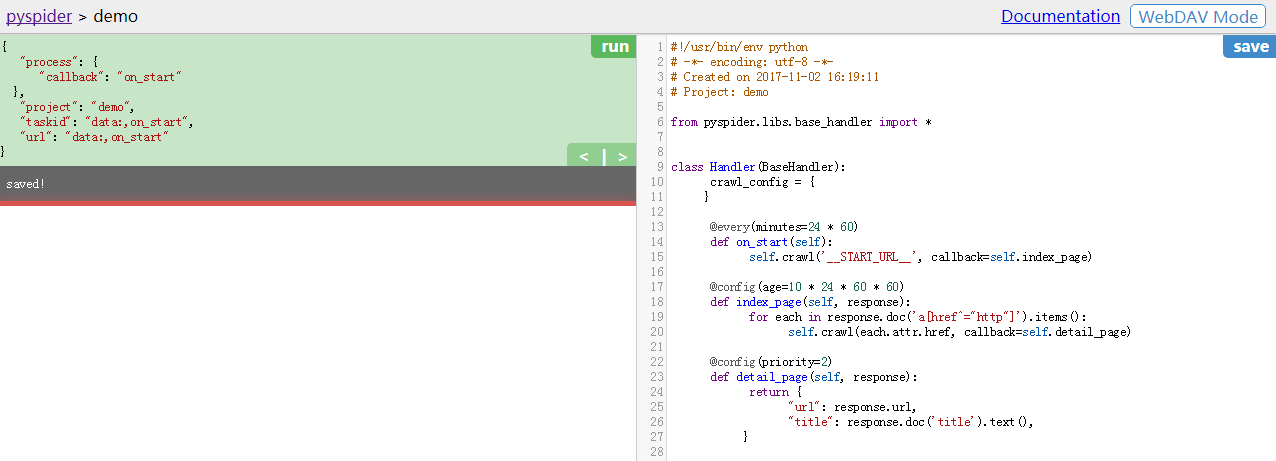Image resolution: width=1276 pixels, height=461 pixels.
Task: Click the 'saved!' status message
Action: [x=26, y=184]
